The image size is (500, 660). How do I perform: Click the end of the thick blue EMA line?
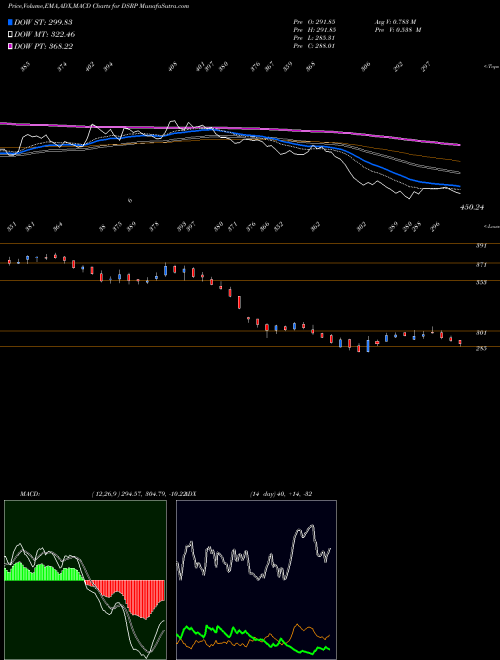tap(459, 186)
